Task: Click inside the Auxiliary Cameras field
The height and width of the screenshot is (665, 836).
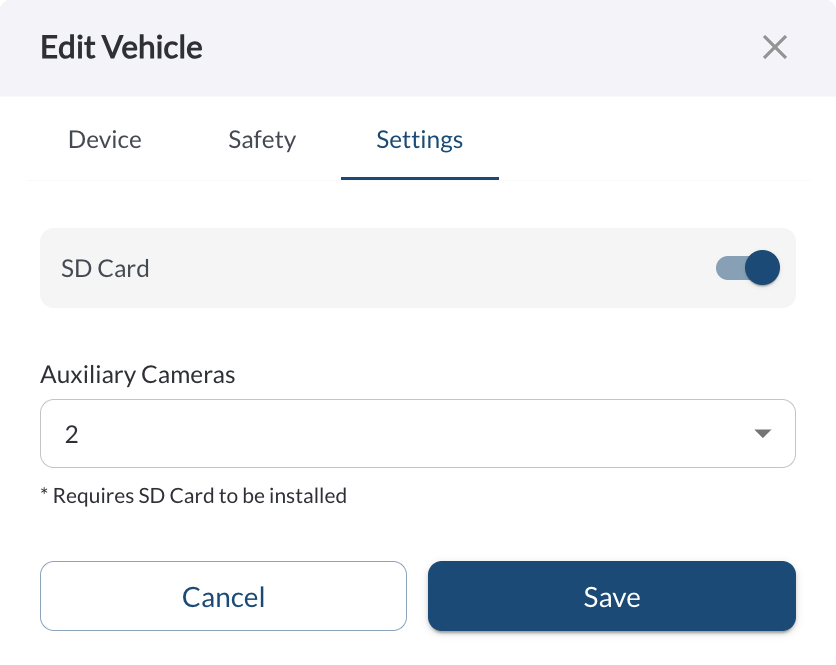Action: coord(300,433)
